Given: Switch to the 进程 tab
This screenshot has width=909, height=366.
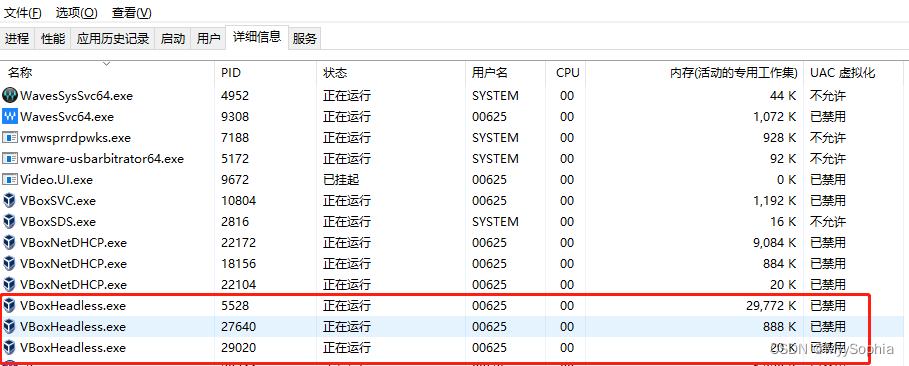Looking at the screenshot, I should click(17, 39).
